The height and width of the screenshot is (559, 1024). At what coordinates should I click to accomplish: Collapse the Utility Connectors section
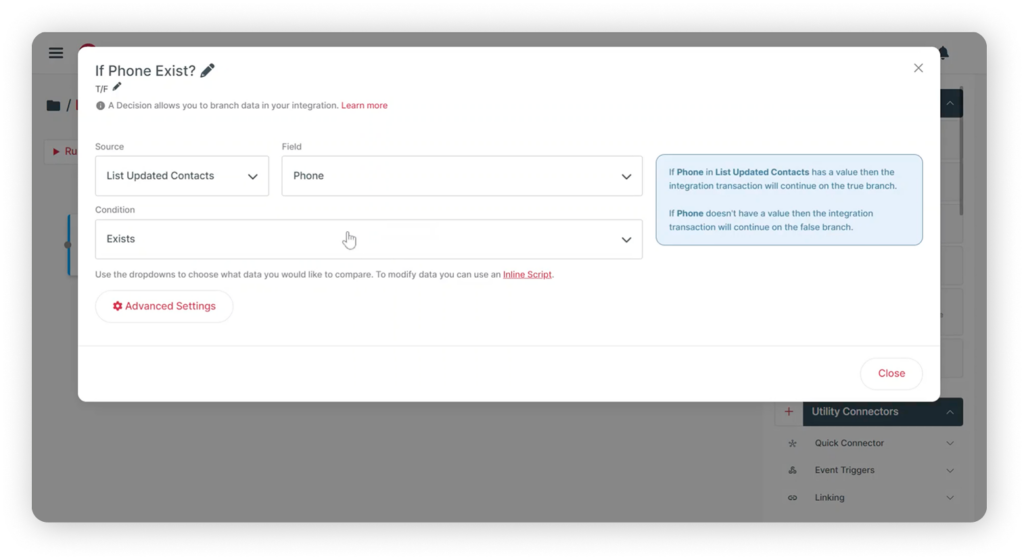950,412
